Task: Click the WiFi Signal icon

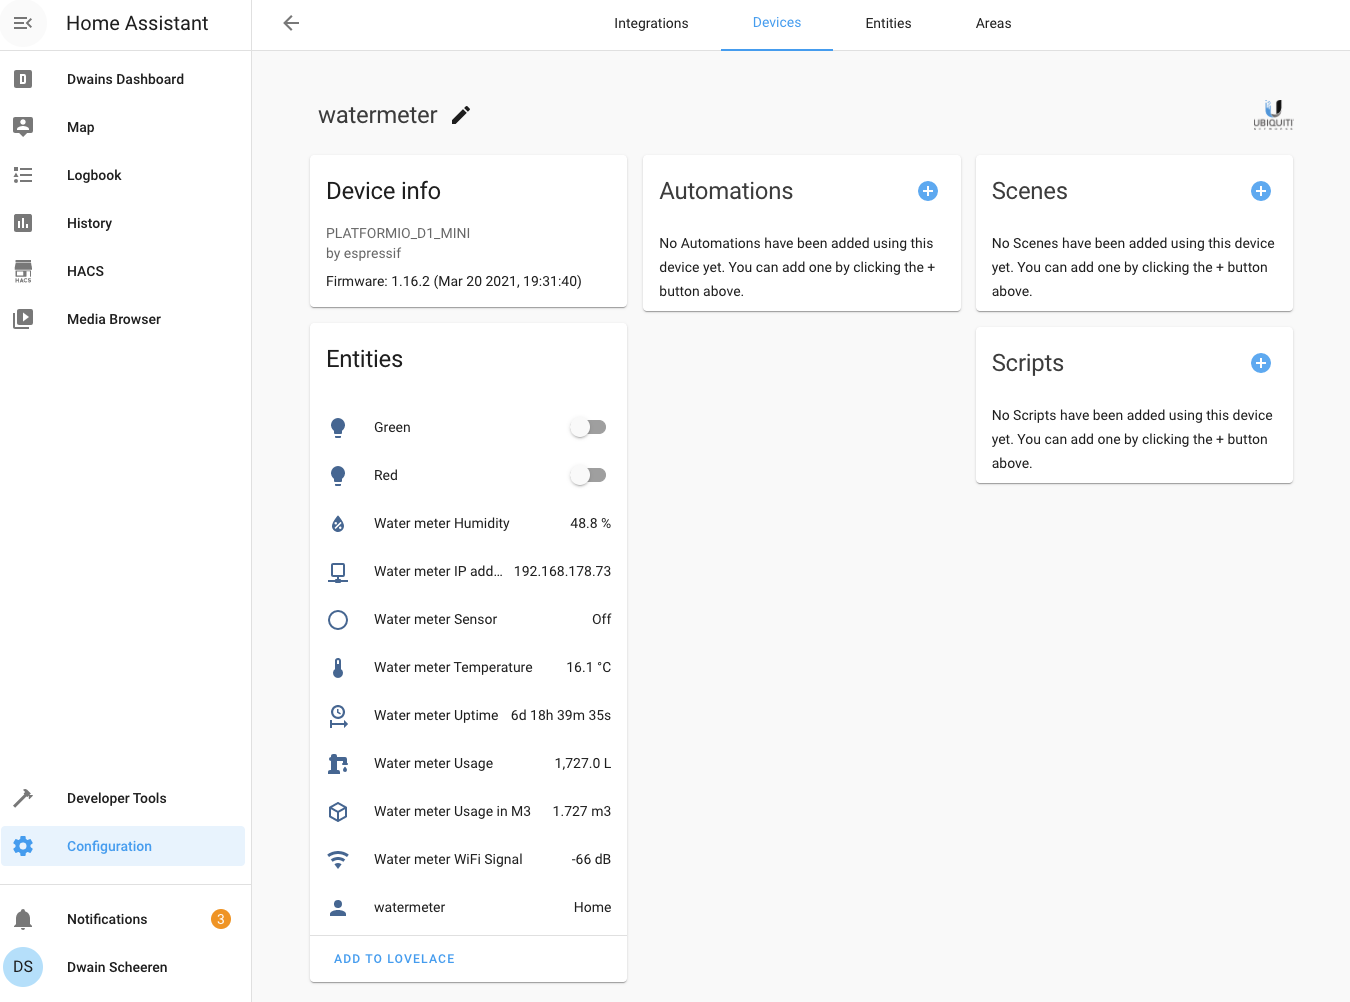Action: (338, 859)
